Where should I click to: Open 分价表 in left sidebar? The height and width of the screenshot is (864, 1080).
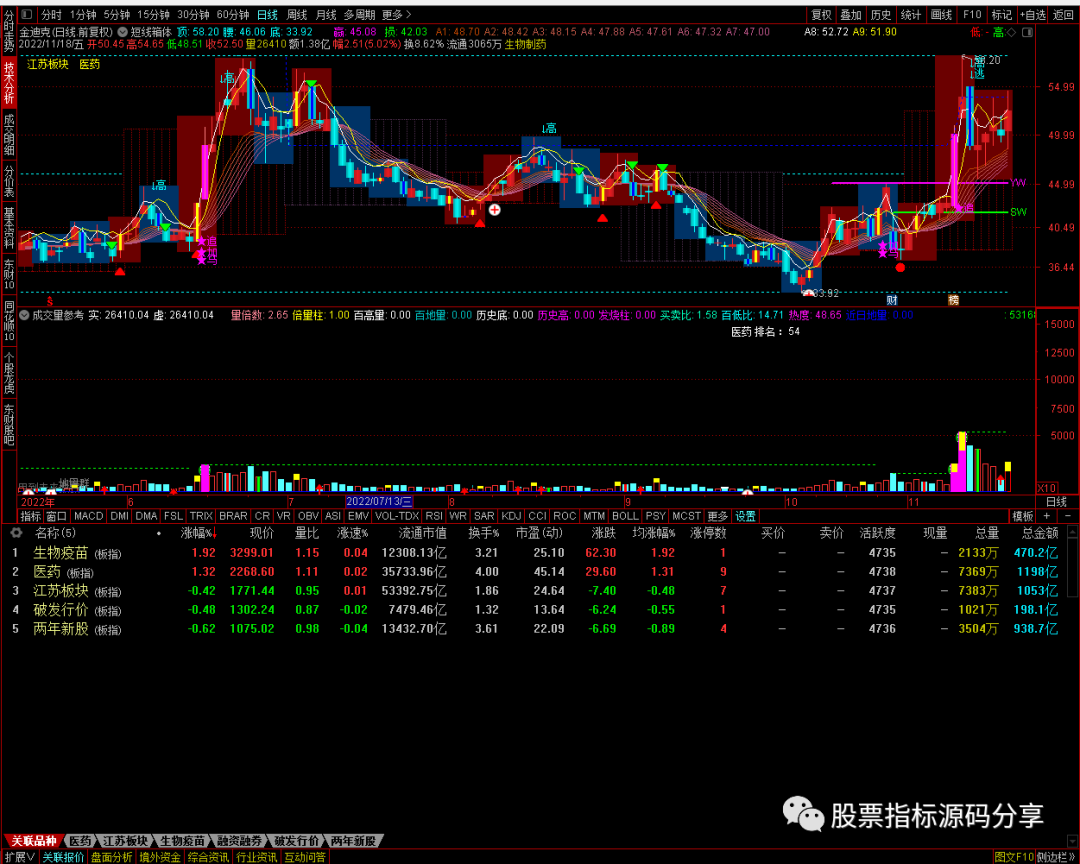tap(9, 181)
